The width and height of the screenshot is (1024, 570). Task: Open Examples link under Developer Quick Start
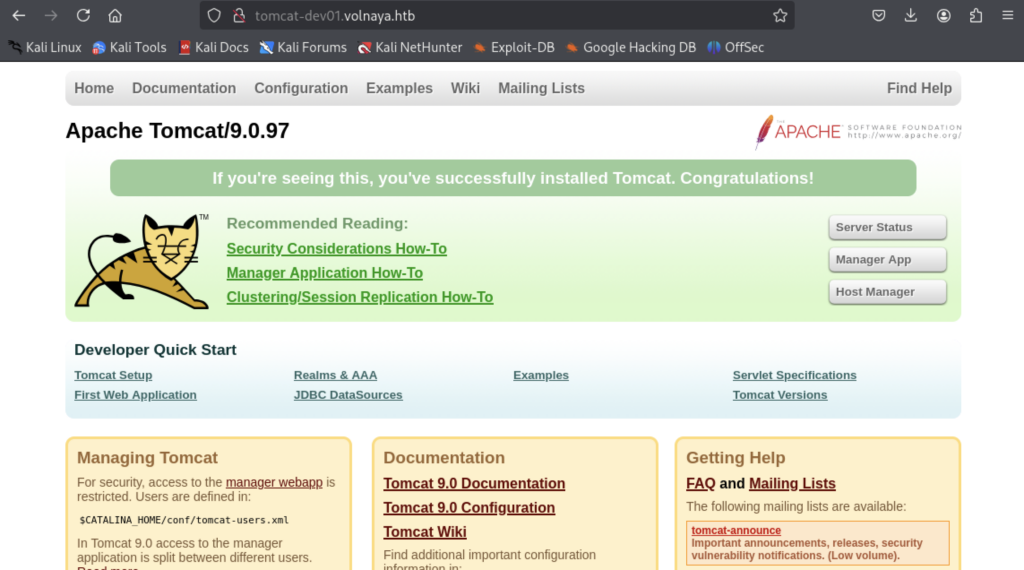tap(541, 375)
